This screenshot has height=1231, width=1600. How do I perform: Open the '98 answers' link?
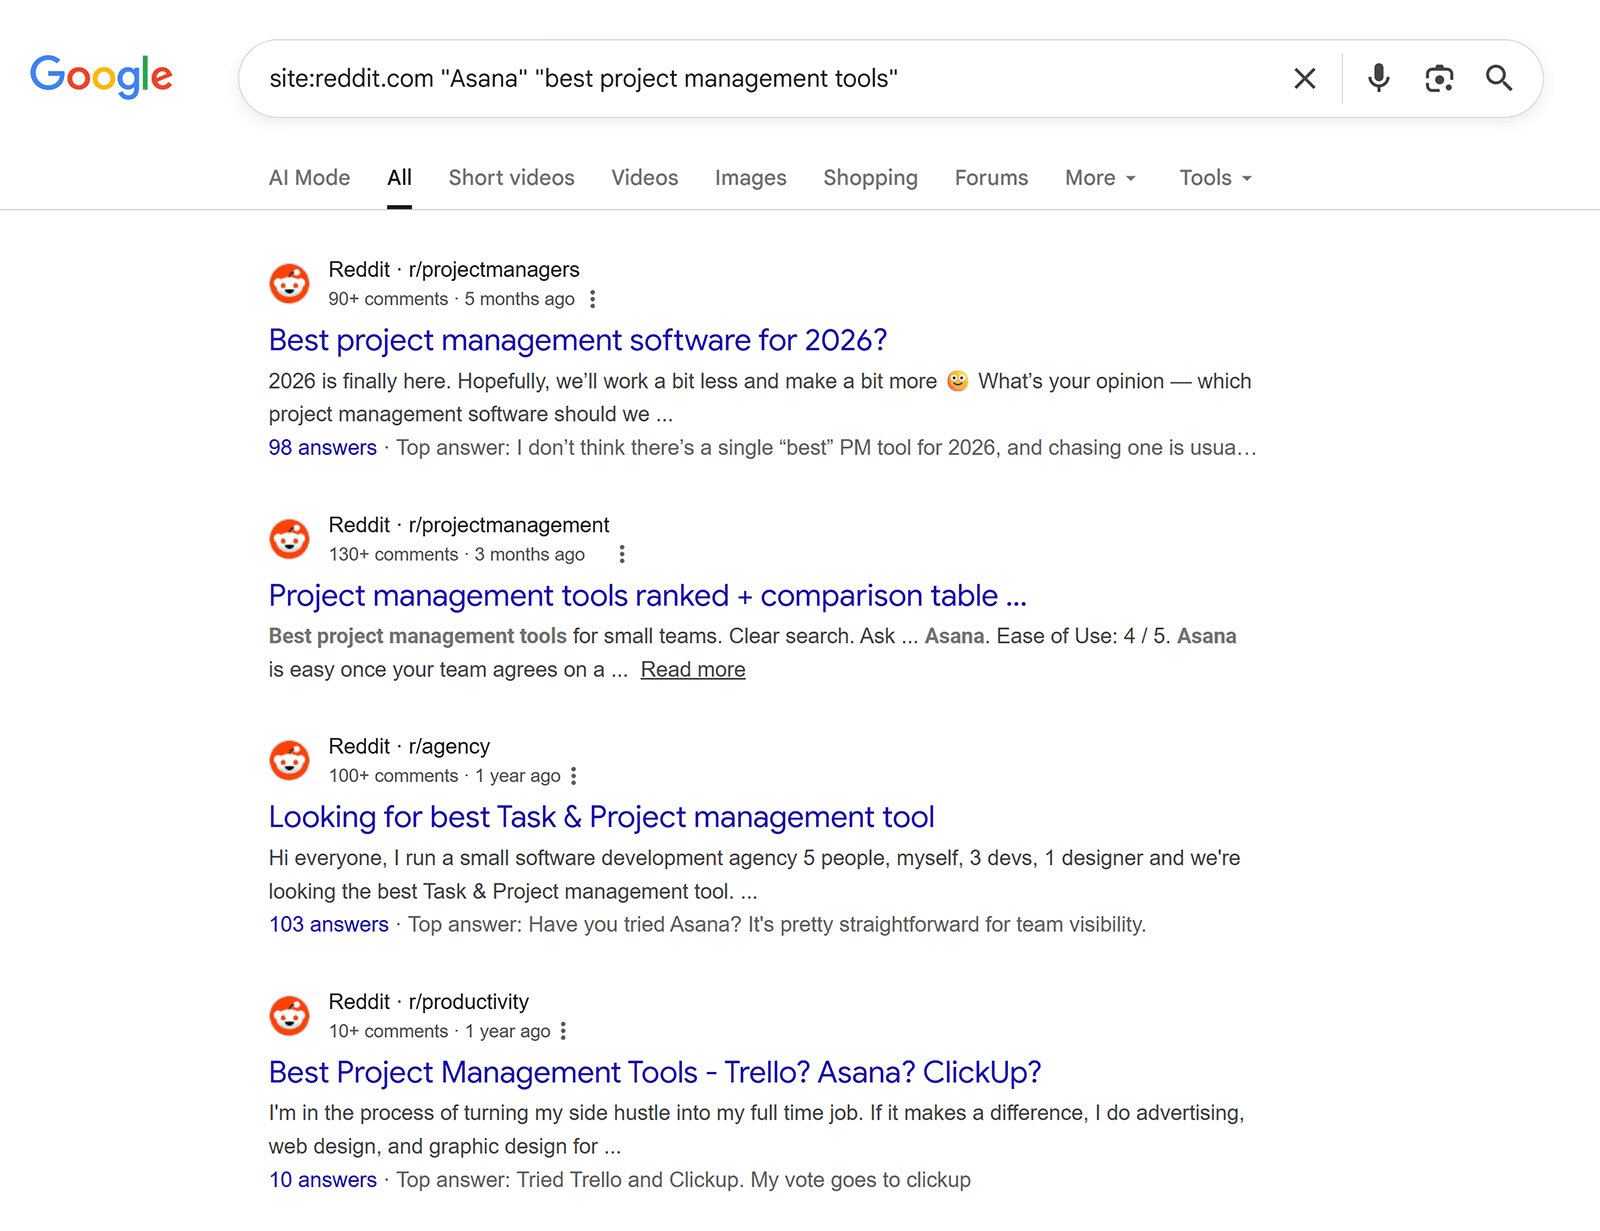[x=322, y=448]
